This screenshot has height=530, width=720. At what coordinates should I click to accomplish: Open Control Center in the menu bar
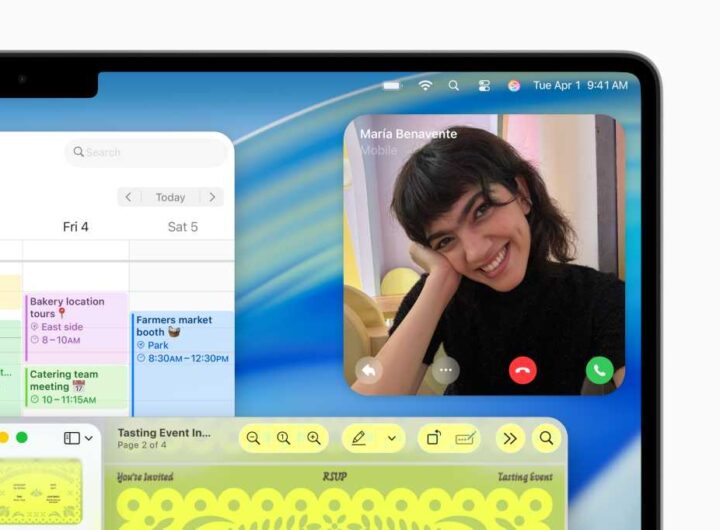pyautogui.click(x=483, y=86)
